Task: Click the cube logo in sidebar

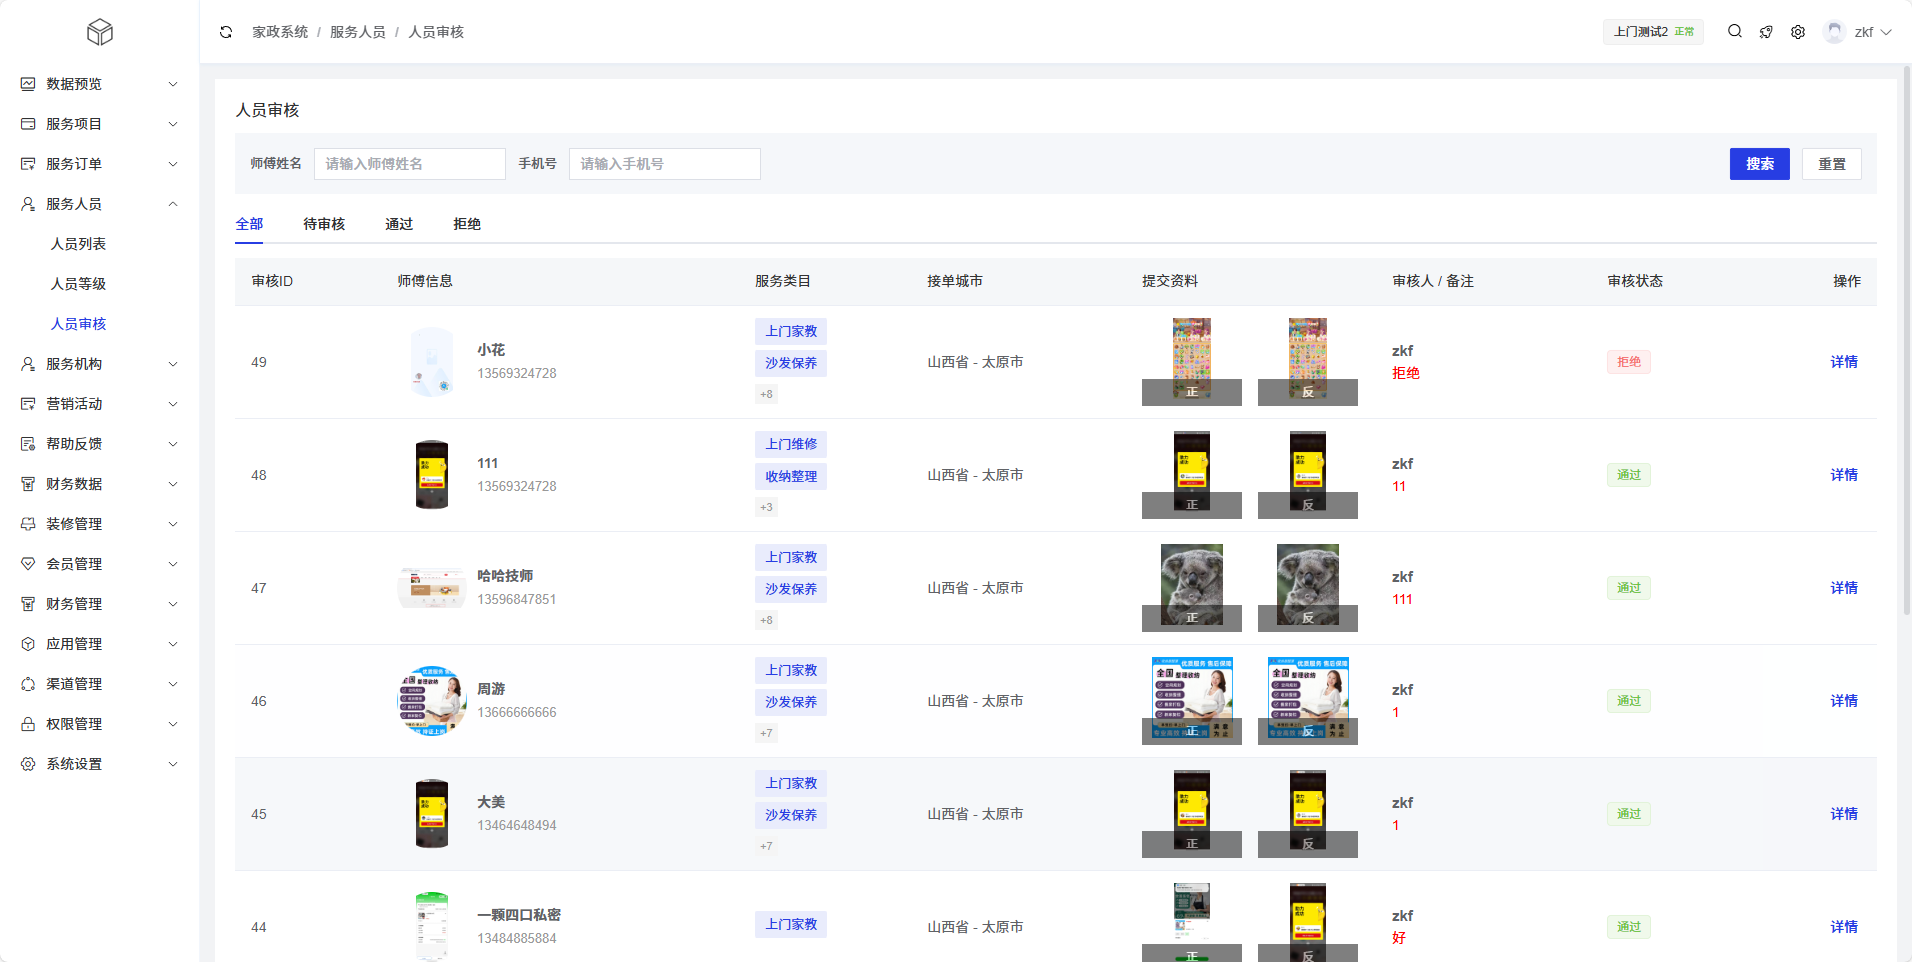Action: (100, 33)
